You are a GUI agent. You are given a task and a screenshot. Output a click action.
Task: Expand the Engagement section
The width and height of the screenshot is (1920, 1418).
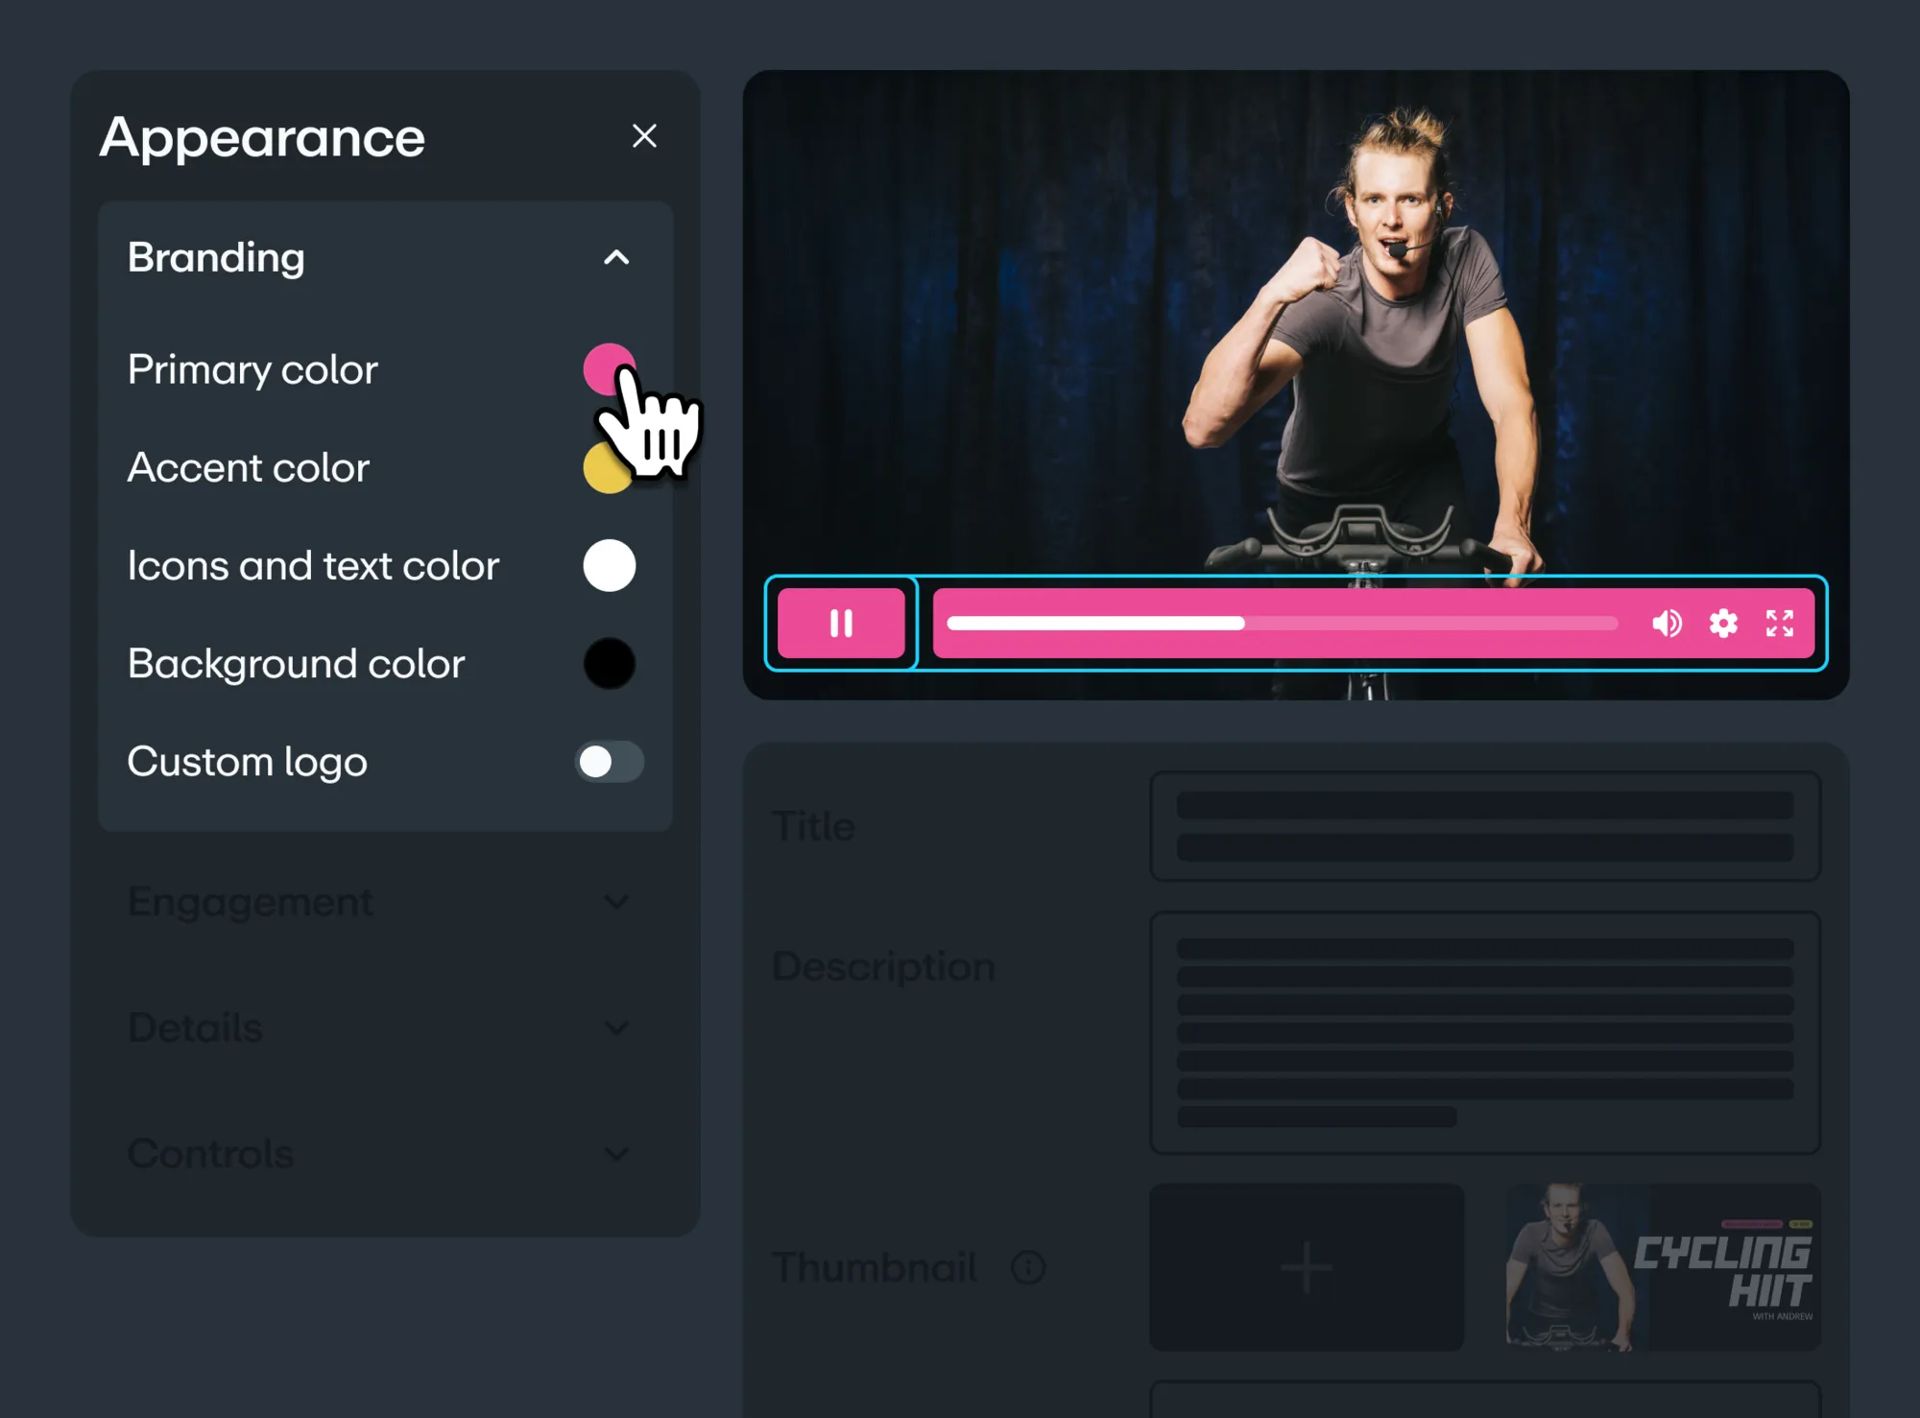(x=616, y=902)
